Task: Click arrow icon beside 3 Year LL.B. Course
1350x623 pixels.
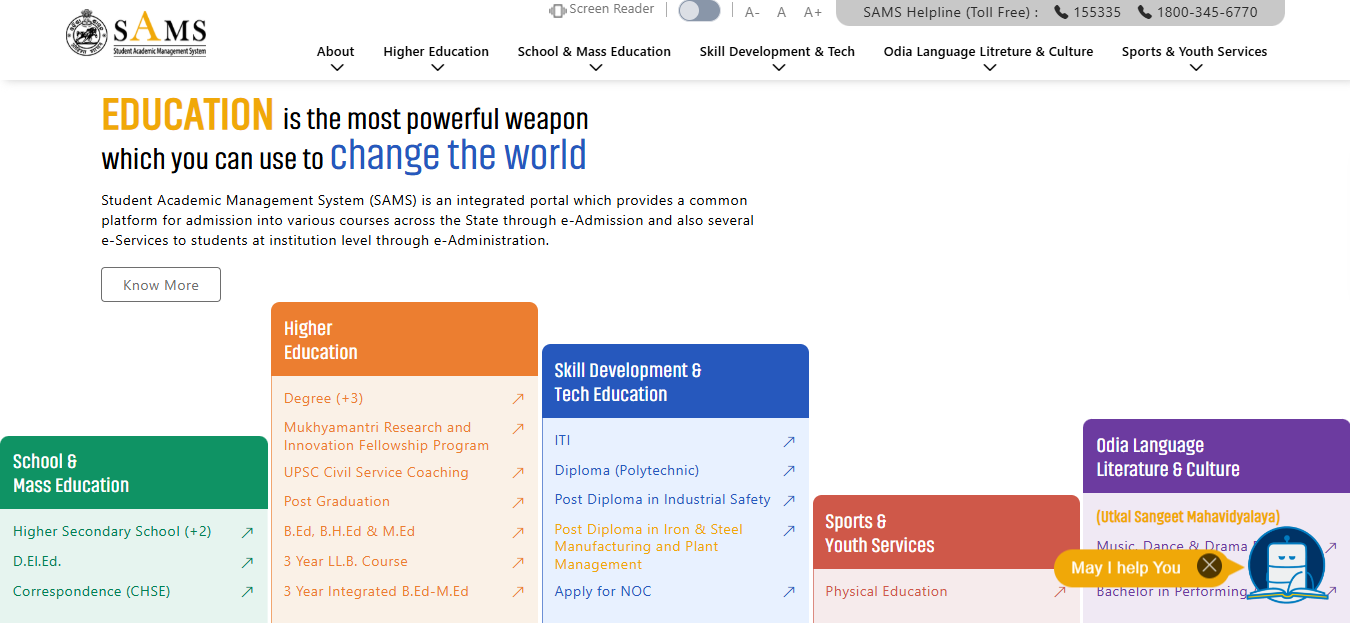Action: coord(518,562)
